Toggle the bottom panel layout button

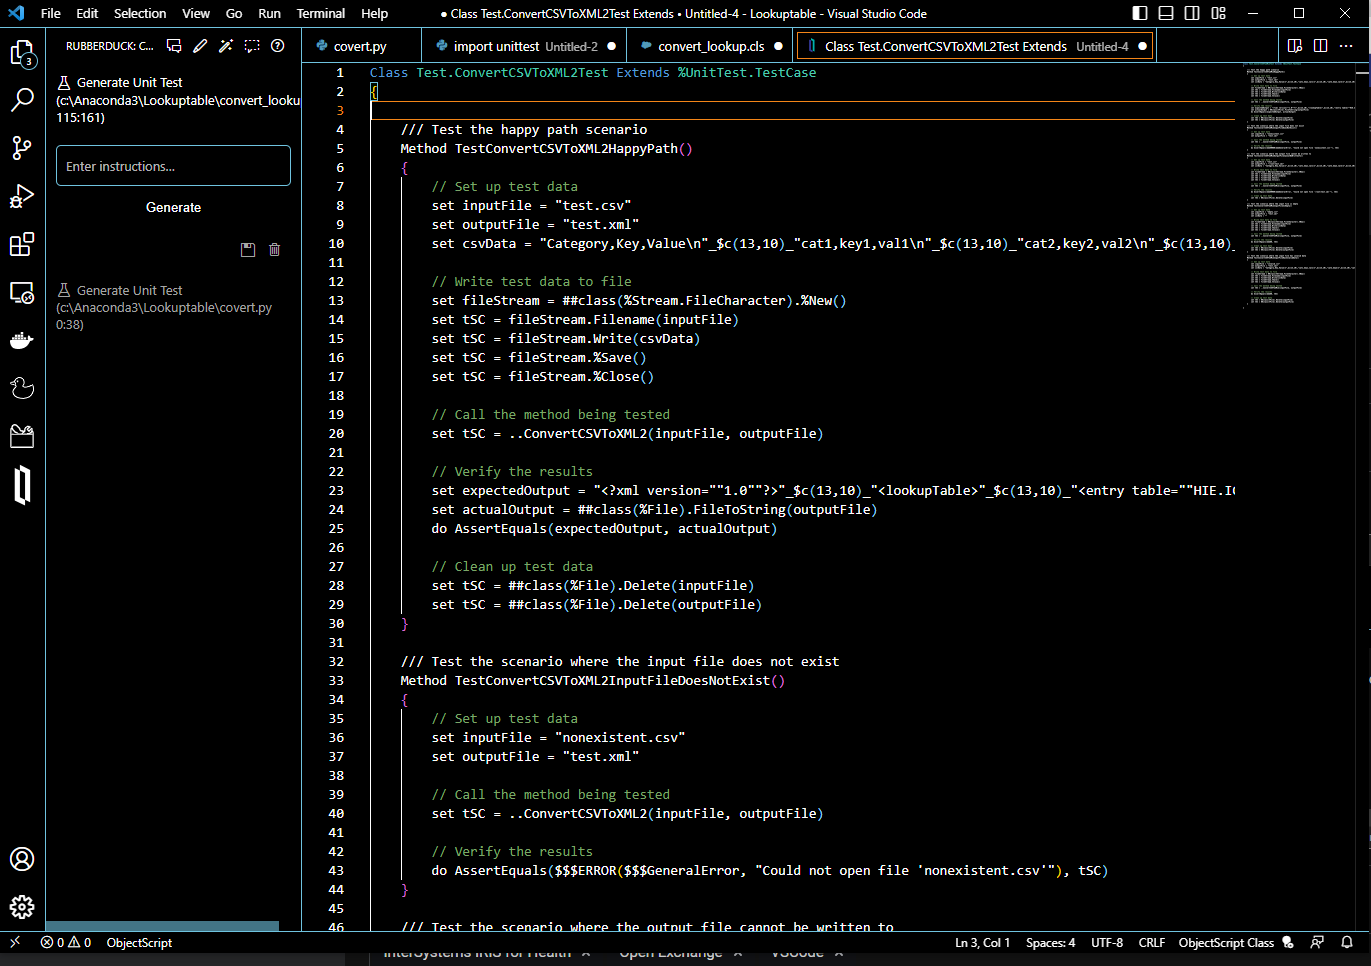[x=1166, y=13]
